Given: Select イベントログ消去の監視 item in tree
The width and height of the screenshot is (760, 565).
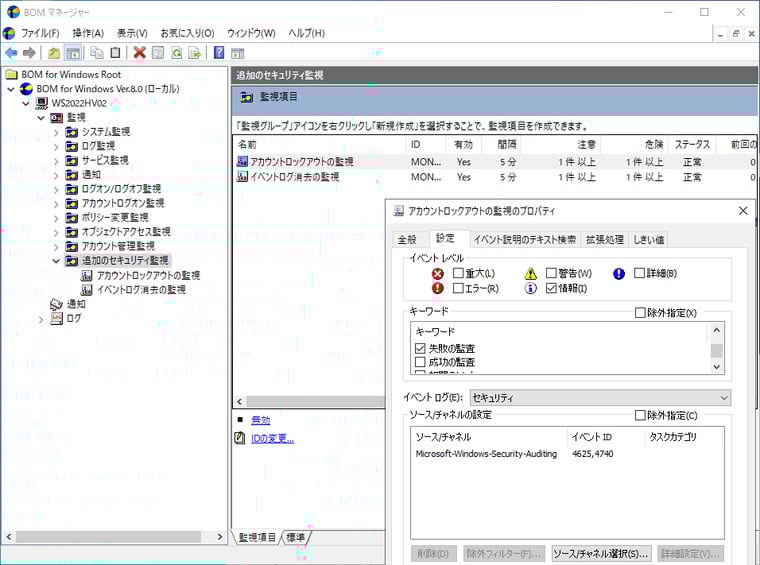Looking at the screenshot, I should [141, 290].
